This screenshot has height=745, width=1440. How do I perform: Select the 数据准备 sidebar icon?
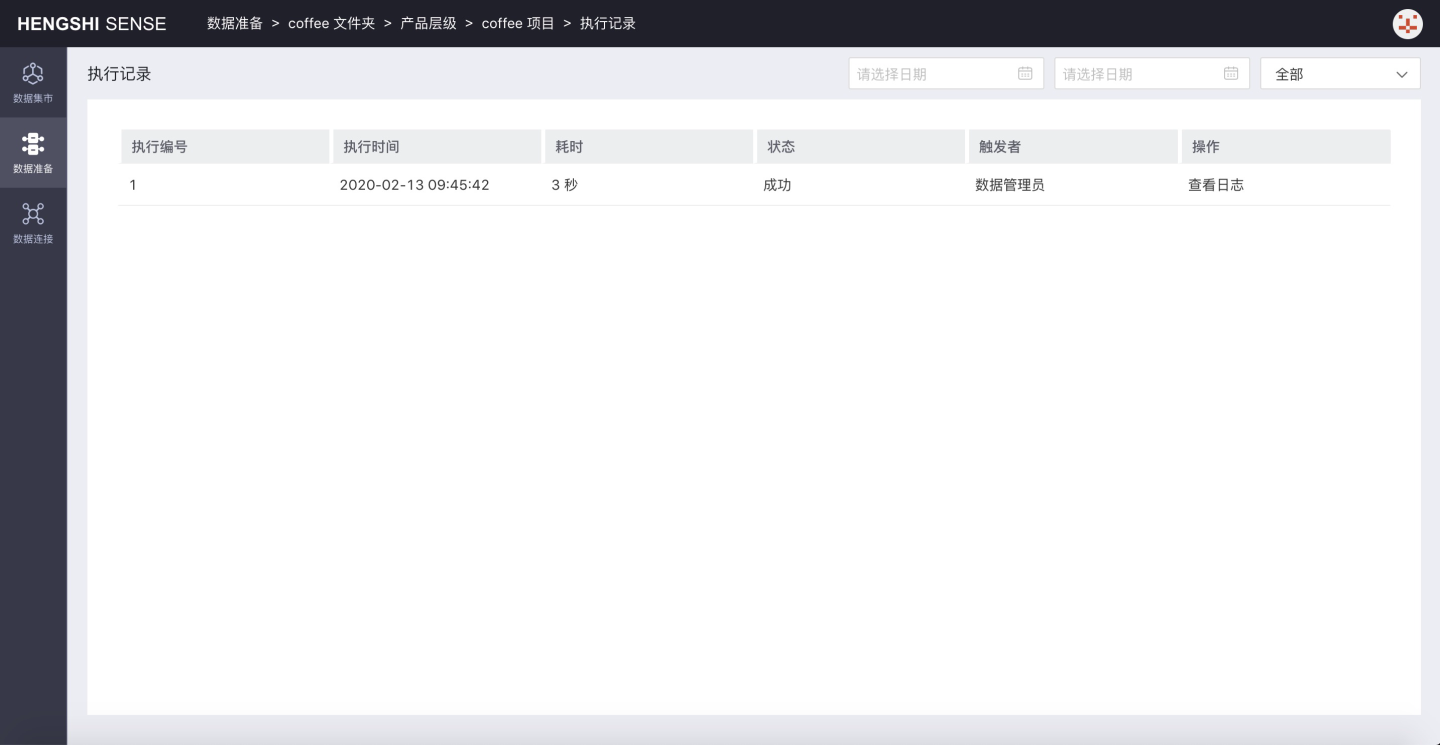[x=33, y=152]
